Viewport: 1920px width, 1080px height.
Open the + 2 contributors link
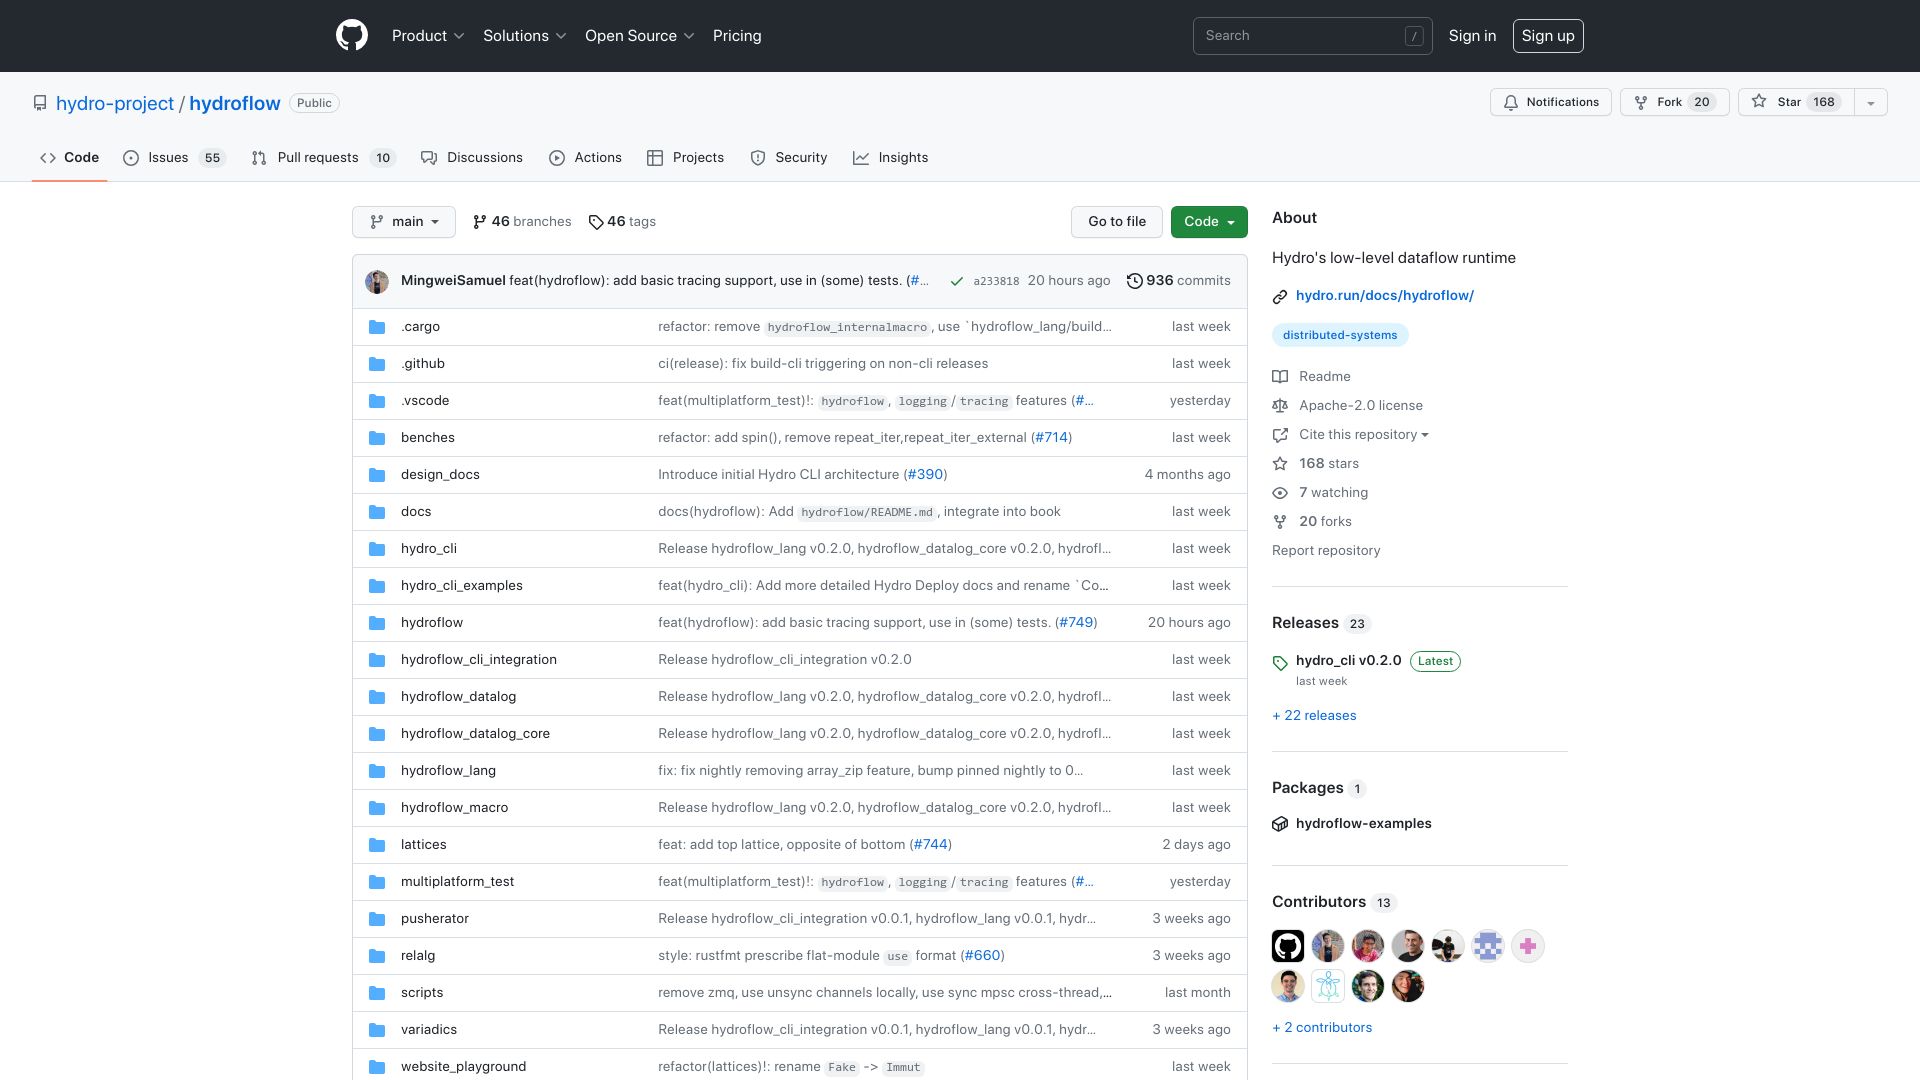(1322, 1028)
